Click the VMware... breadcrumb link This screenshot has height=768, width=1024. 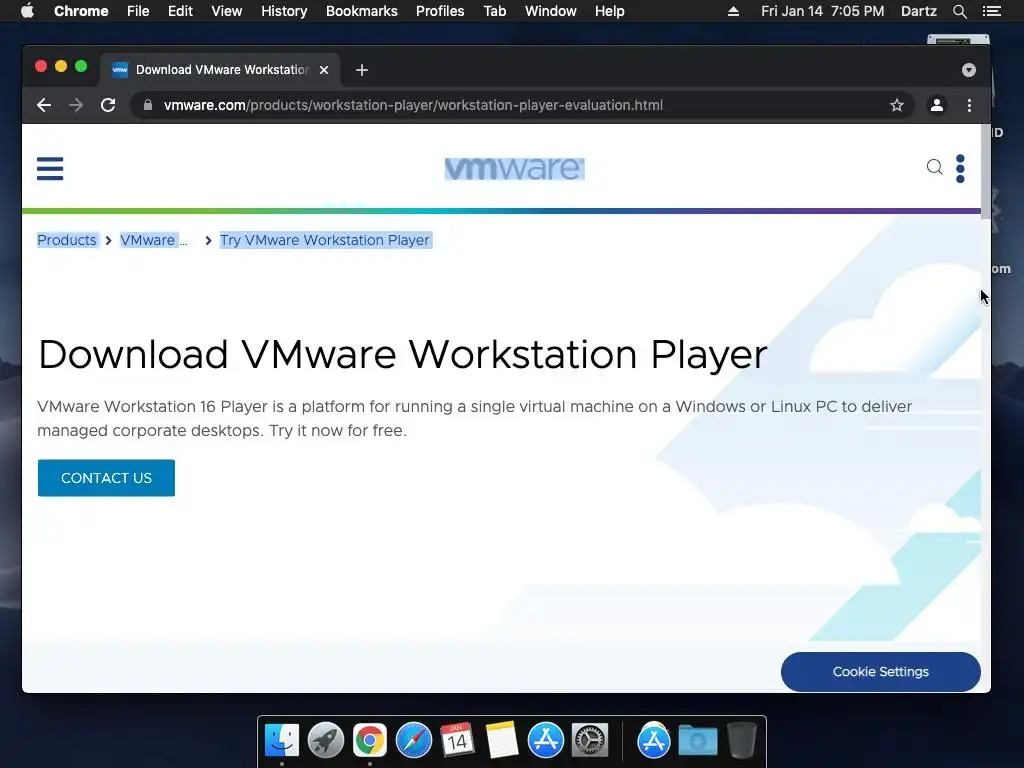click(x=153, y=240)
